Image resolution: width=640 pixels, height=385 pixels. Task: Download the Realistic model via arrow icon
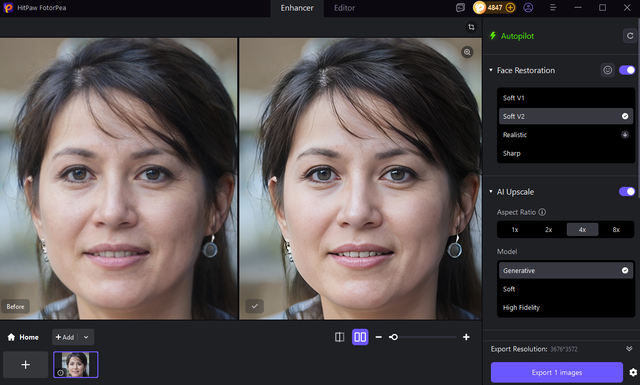coord(625,134)
